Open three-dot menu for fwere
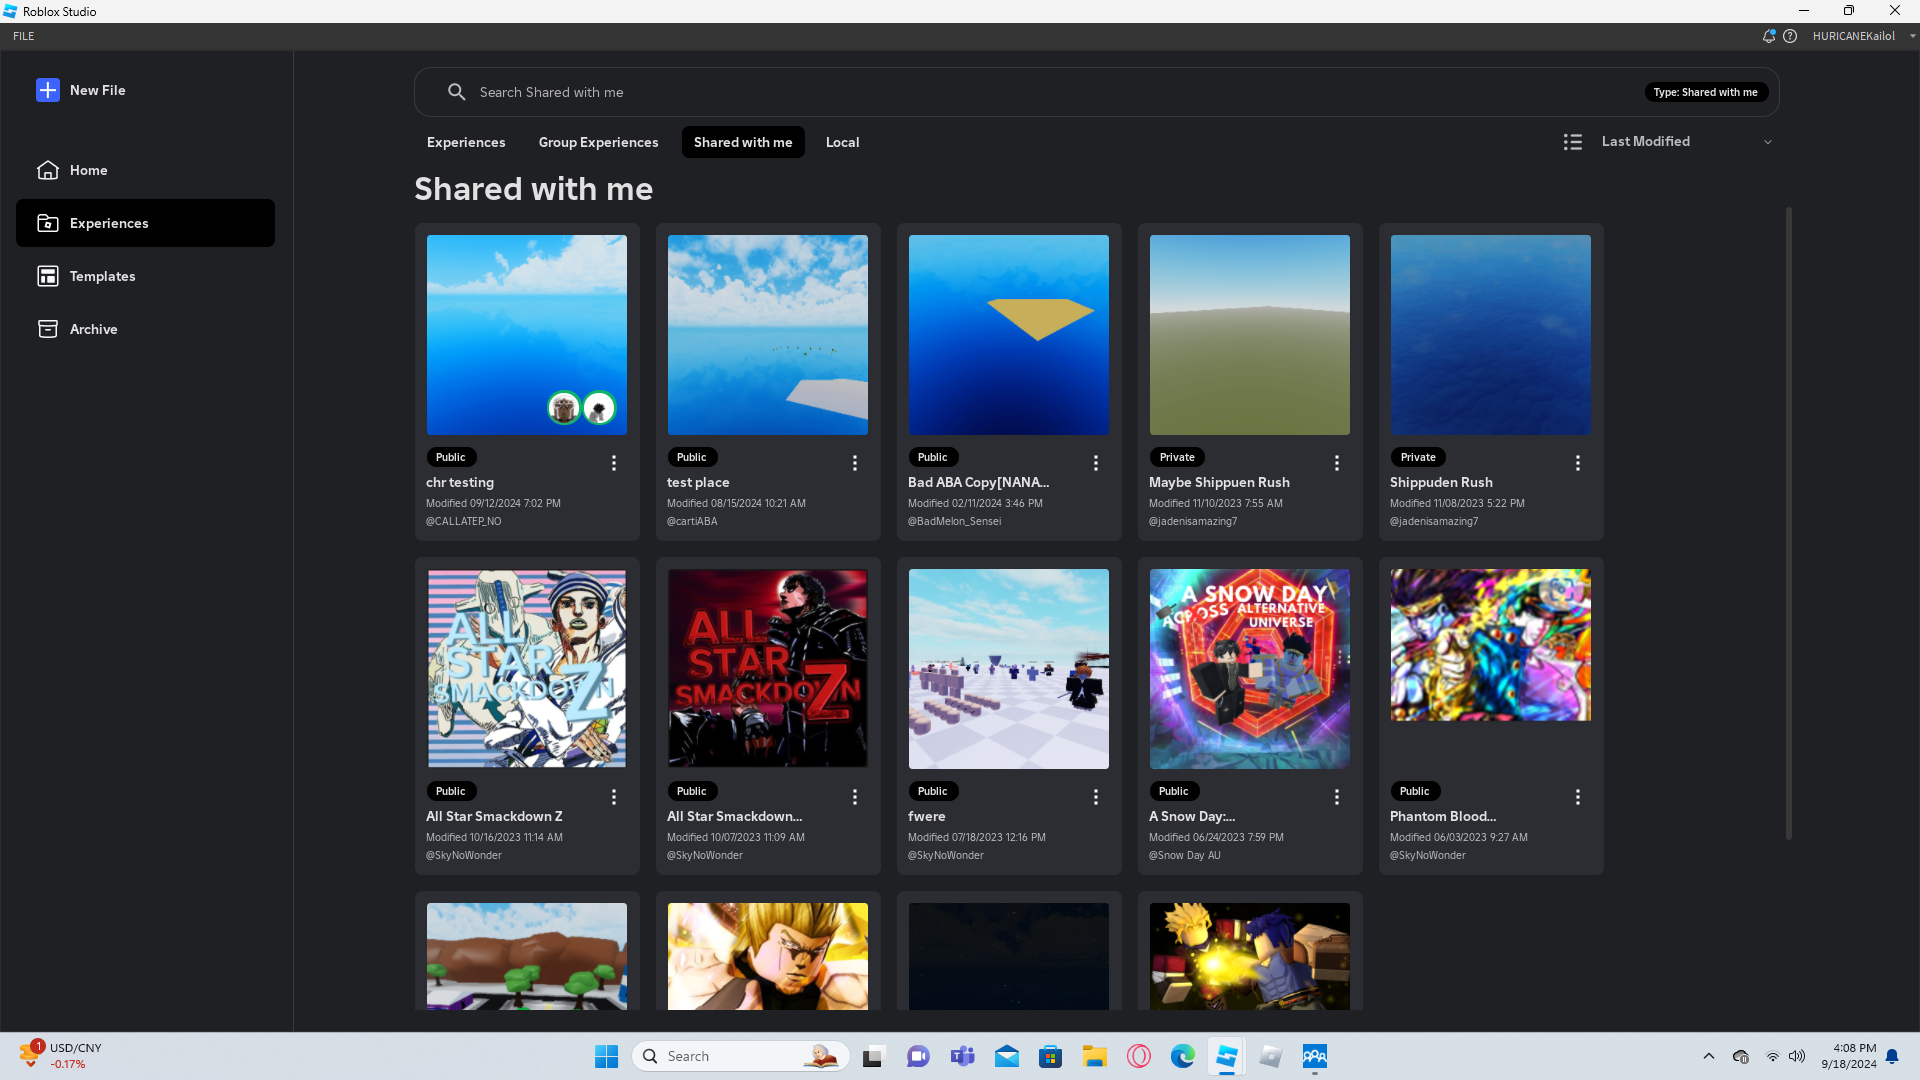Screen dimensions: 1920x1080 point(1095,797)
